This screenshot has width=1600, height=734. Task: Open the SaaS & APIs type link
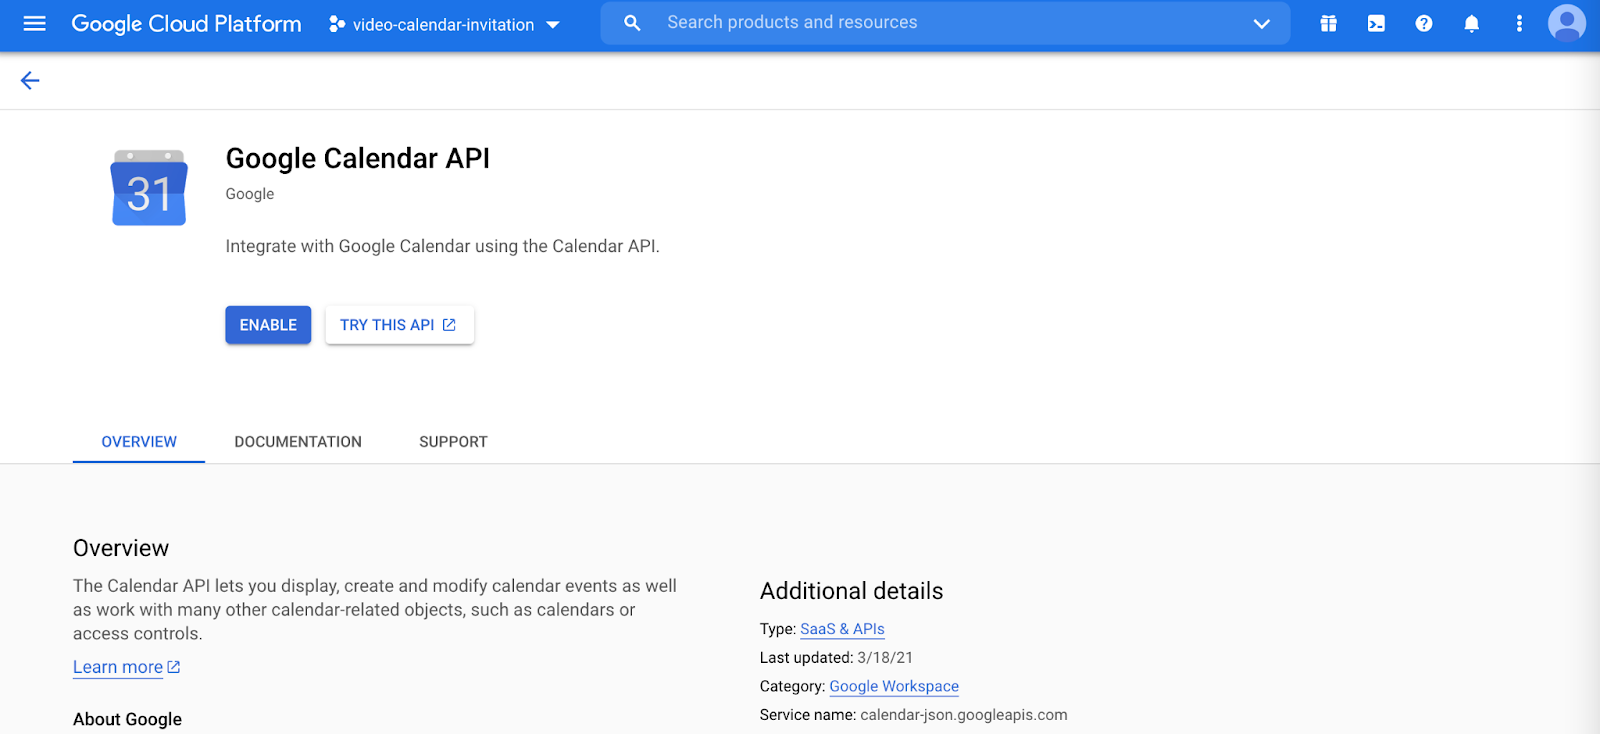pos(842,629)
